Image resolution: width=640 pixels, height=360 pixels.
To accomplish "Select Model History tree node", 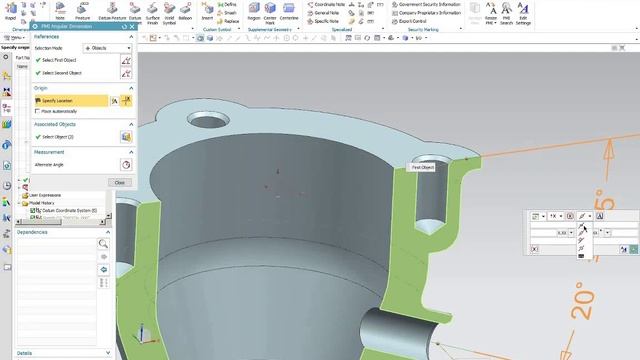I will coord(42,203).
